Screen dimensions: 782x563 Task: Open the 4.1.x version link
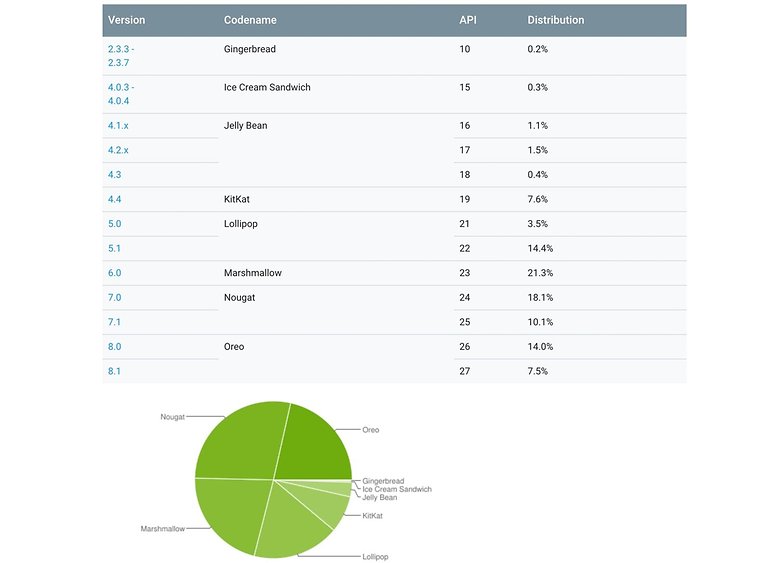coord(118,126)
